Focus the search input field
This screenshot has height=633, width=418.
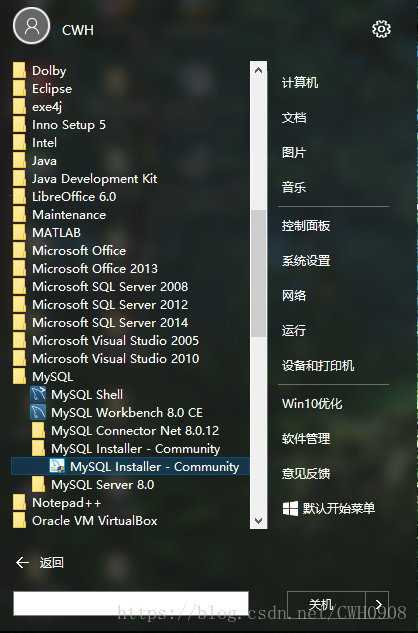pyautogui.click(x=131, y=604)
